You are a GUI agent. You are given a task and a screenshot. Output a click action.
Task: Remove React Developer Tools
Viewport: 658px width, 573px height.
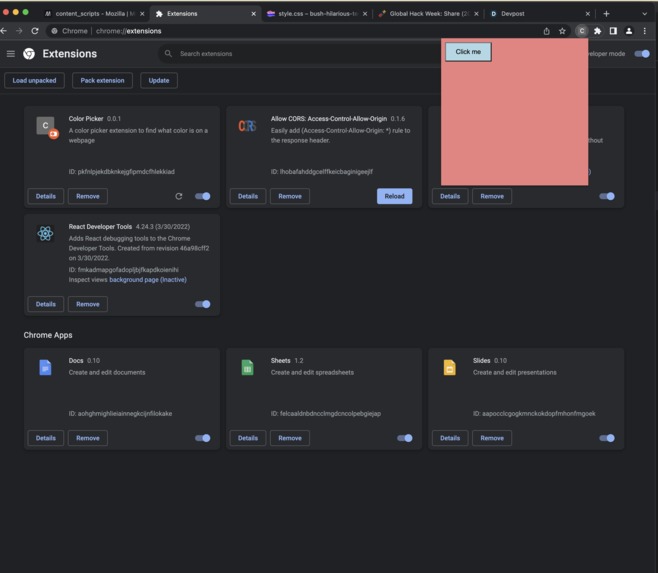tap(88, 304)
